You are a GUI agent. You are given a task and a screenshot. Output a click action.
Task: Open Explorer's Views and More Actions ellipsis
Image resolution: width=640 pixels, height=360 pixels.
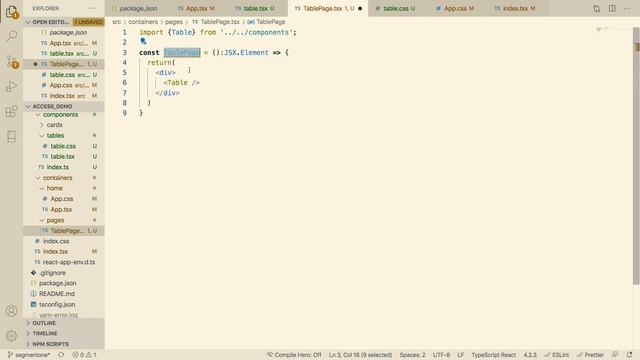click(92, 8)
